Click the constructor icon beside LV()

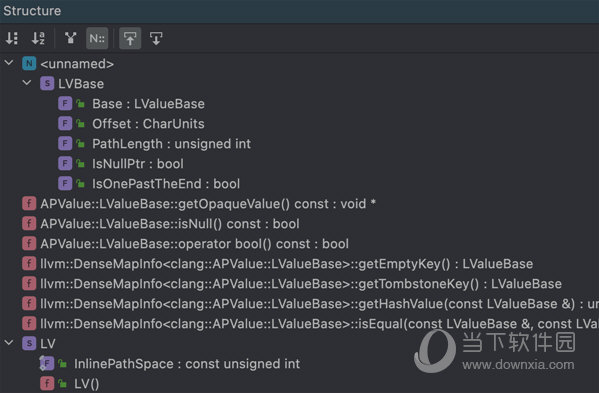47,384
